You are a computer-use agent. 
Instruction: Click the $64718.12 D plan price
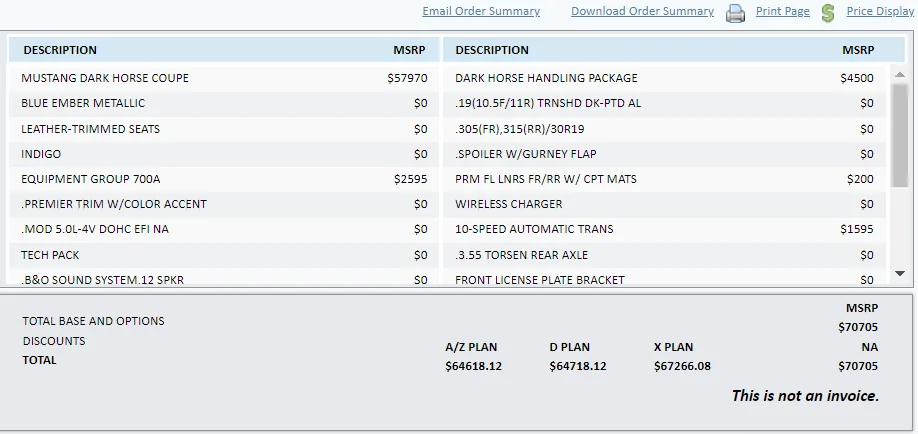coord(578,367)
